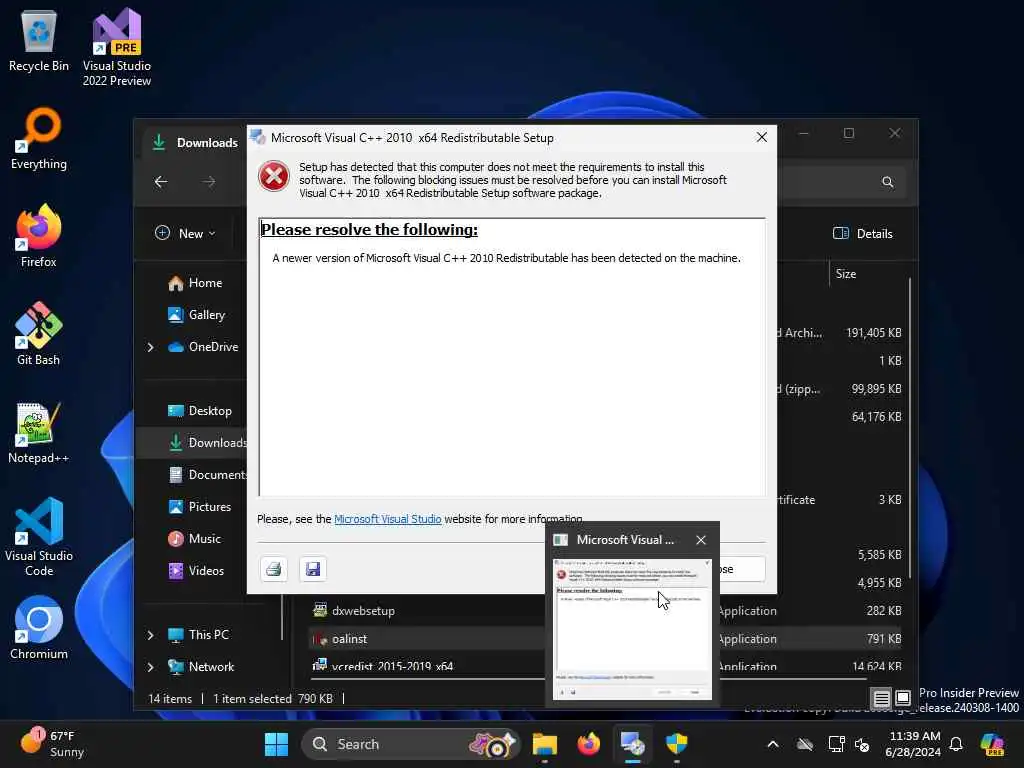Open the Everything search desktop icon

coord(39,139)
